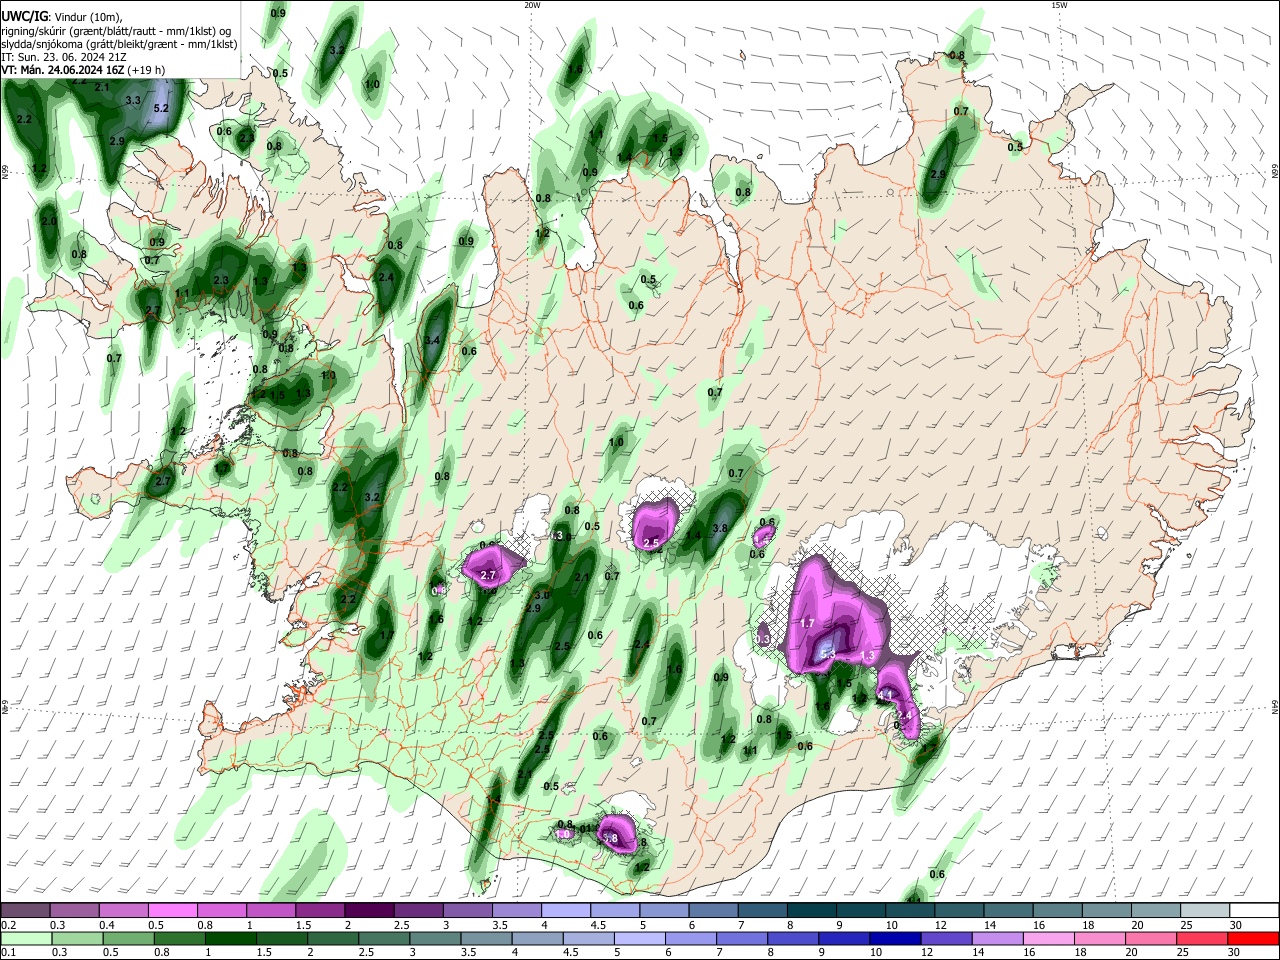Pick the darkest purple snow swatch between 2 and 2.5
1280x960 pixels.
pyautogui.click(x=368, y=910)
